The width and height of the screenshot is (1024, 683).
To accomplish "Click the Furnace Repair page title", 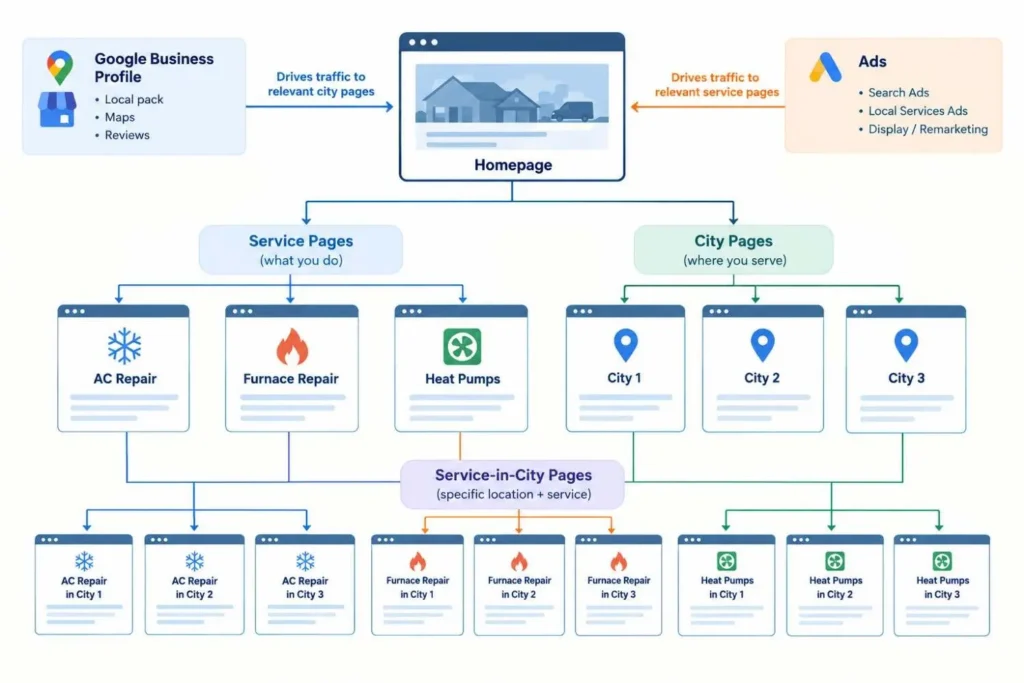I will [291, 379].
